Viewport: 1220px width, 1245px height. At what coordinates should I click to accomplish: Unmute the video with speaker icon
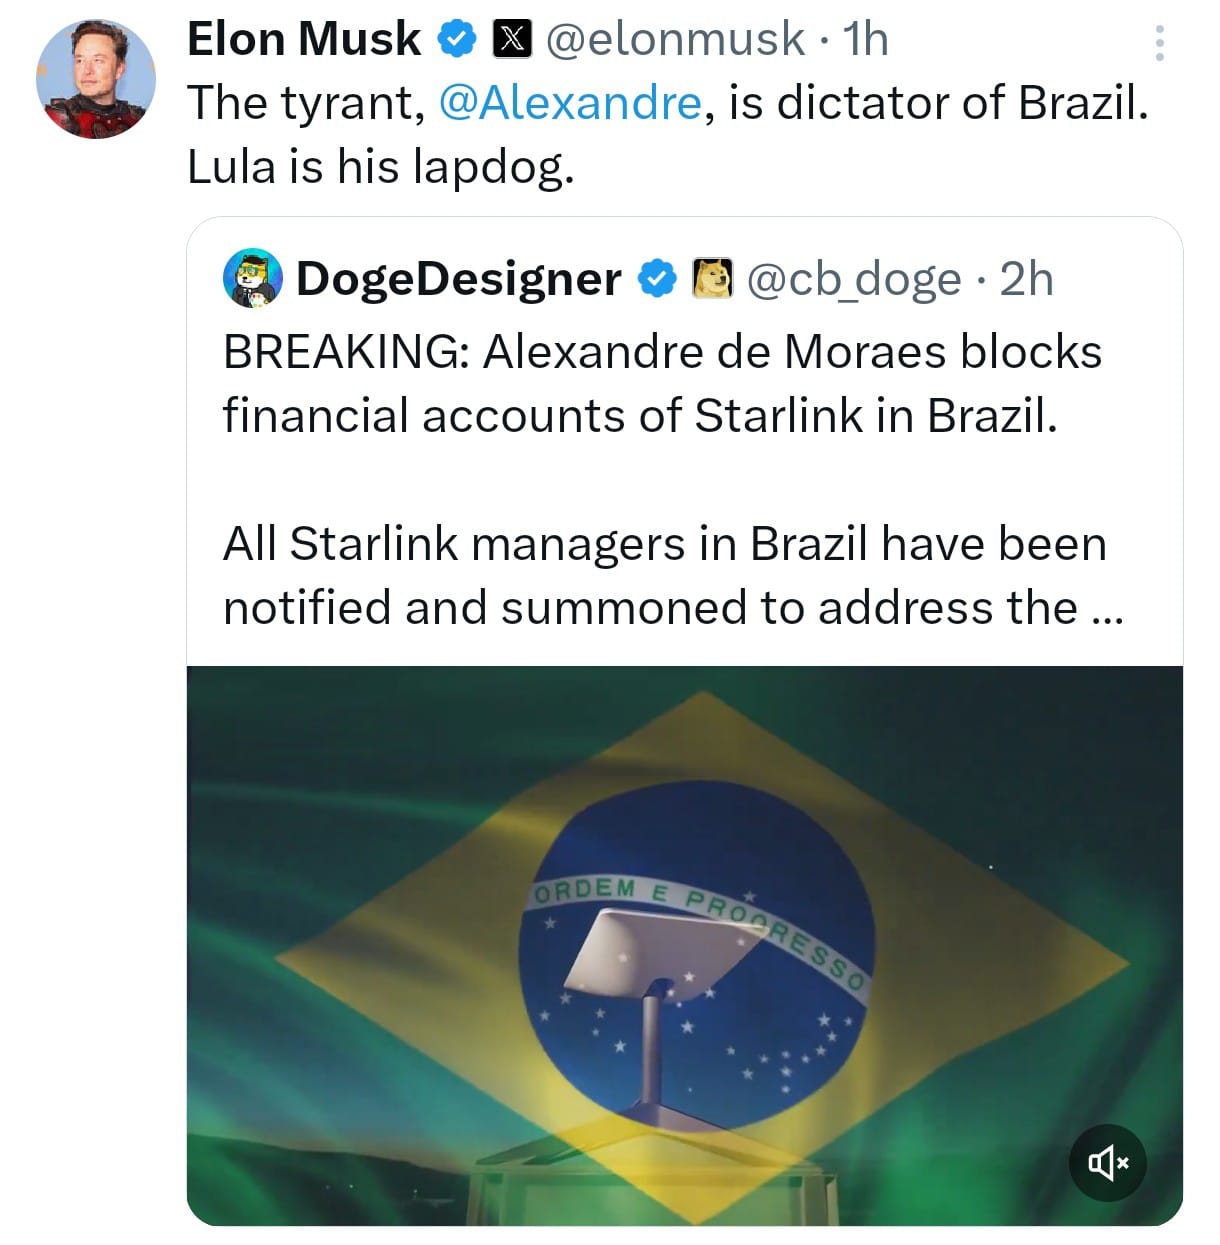click(x=1108, y=1162)
